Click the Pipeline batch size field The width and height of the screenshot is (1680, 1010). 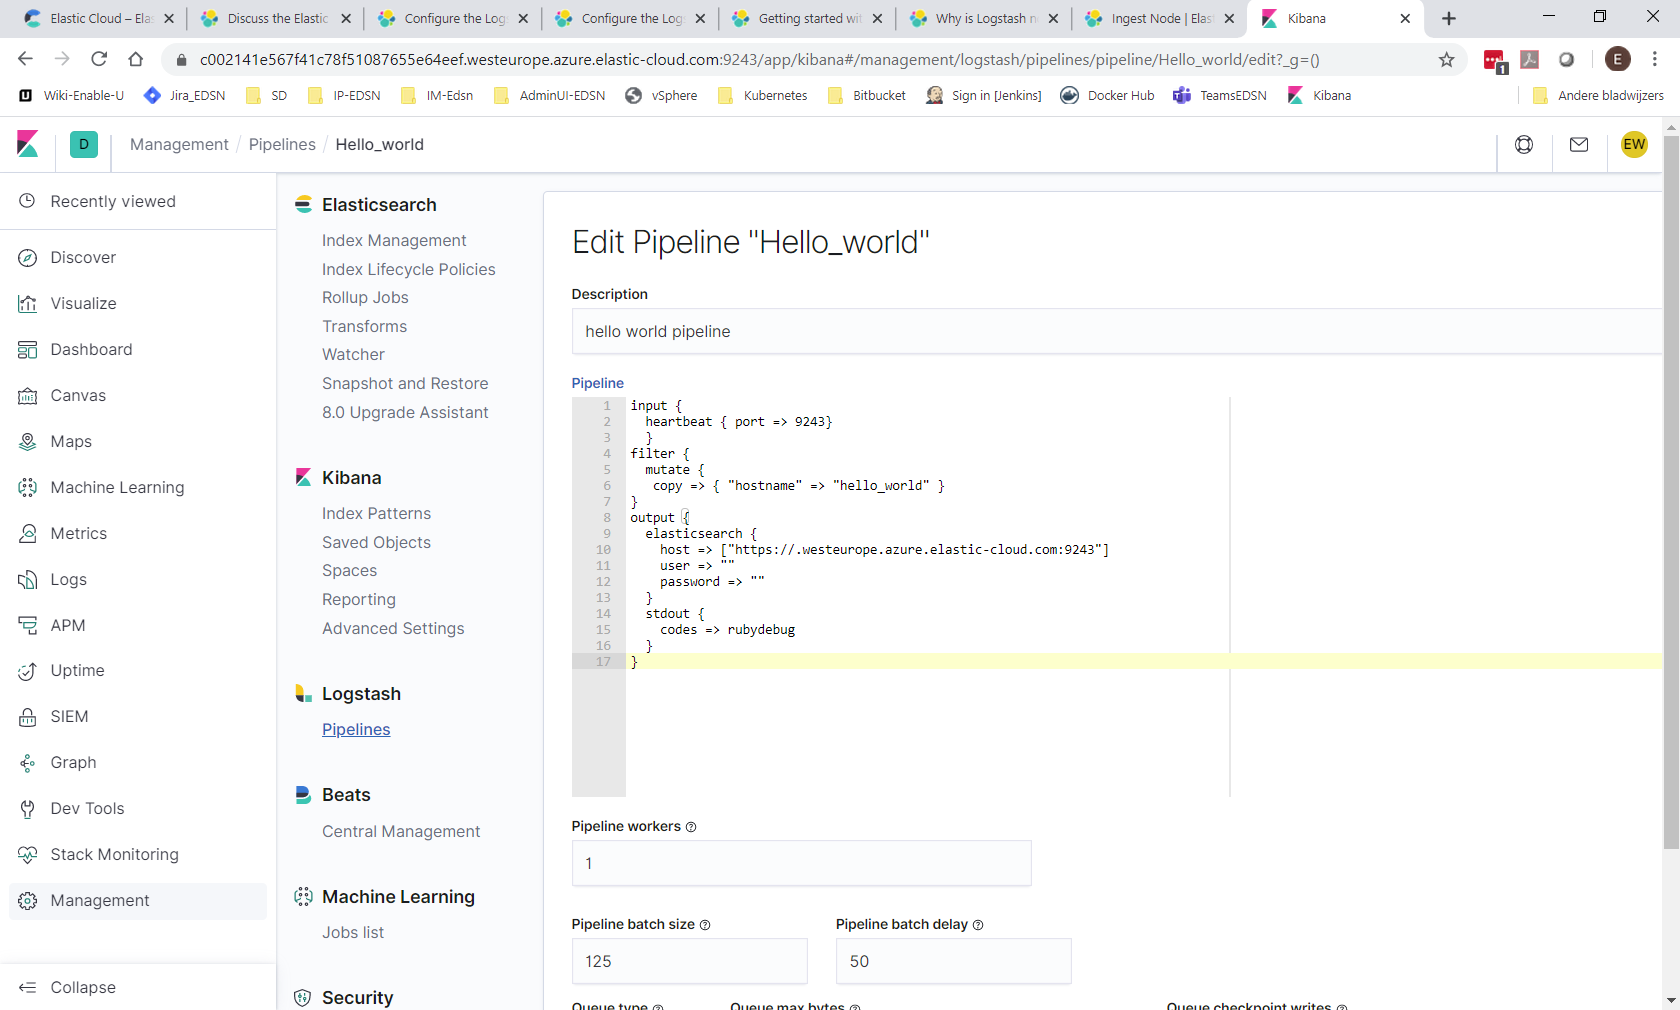click(x=689, y=962)
